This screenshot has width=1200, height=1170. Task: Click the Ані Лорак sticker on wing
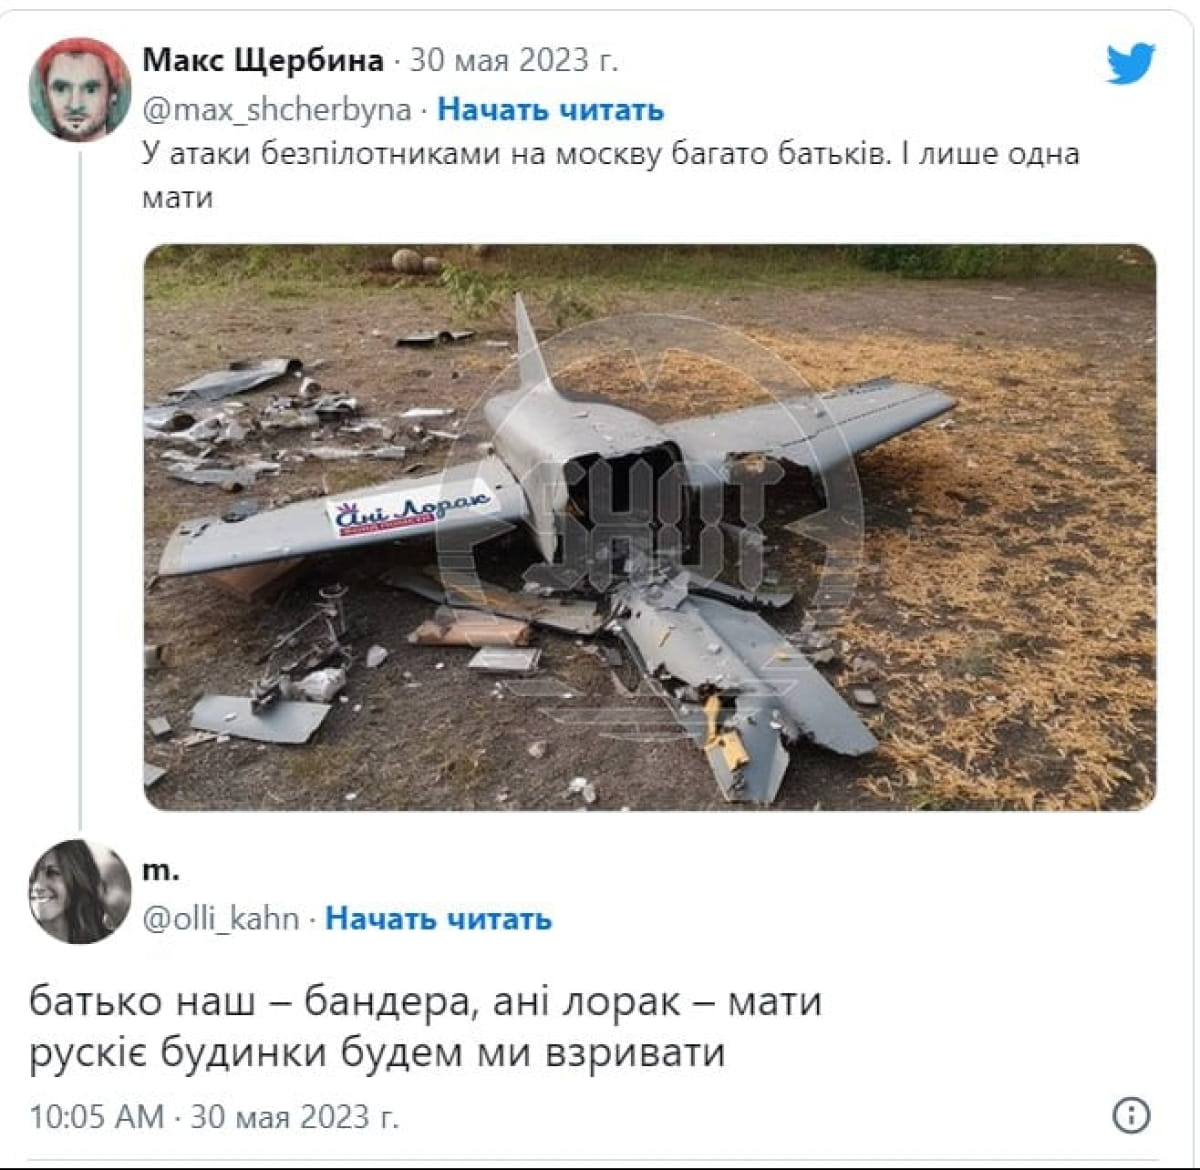(x=412, y=509)
